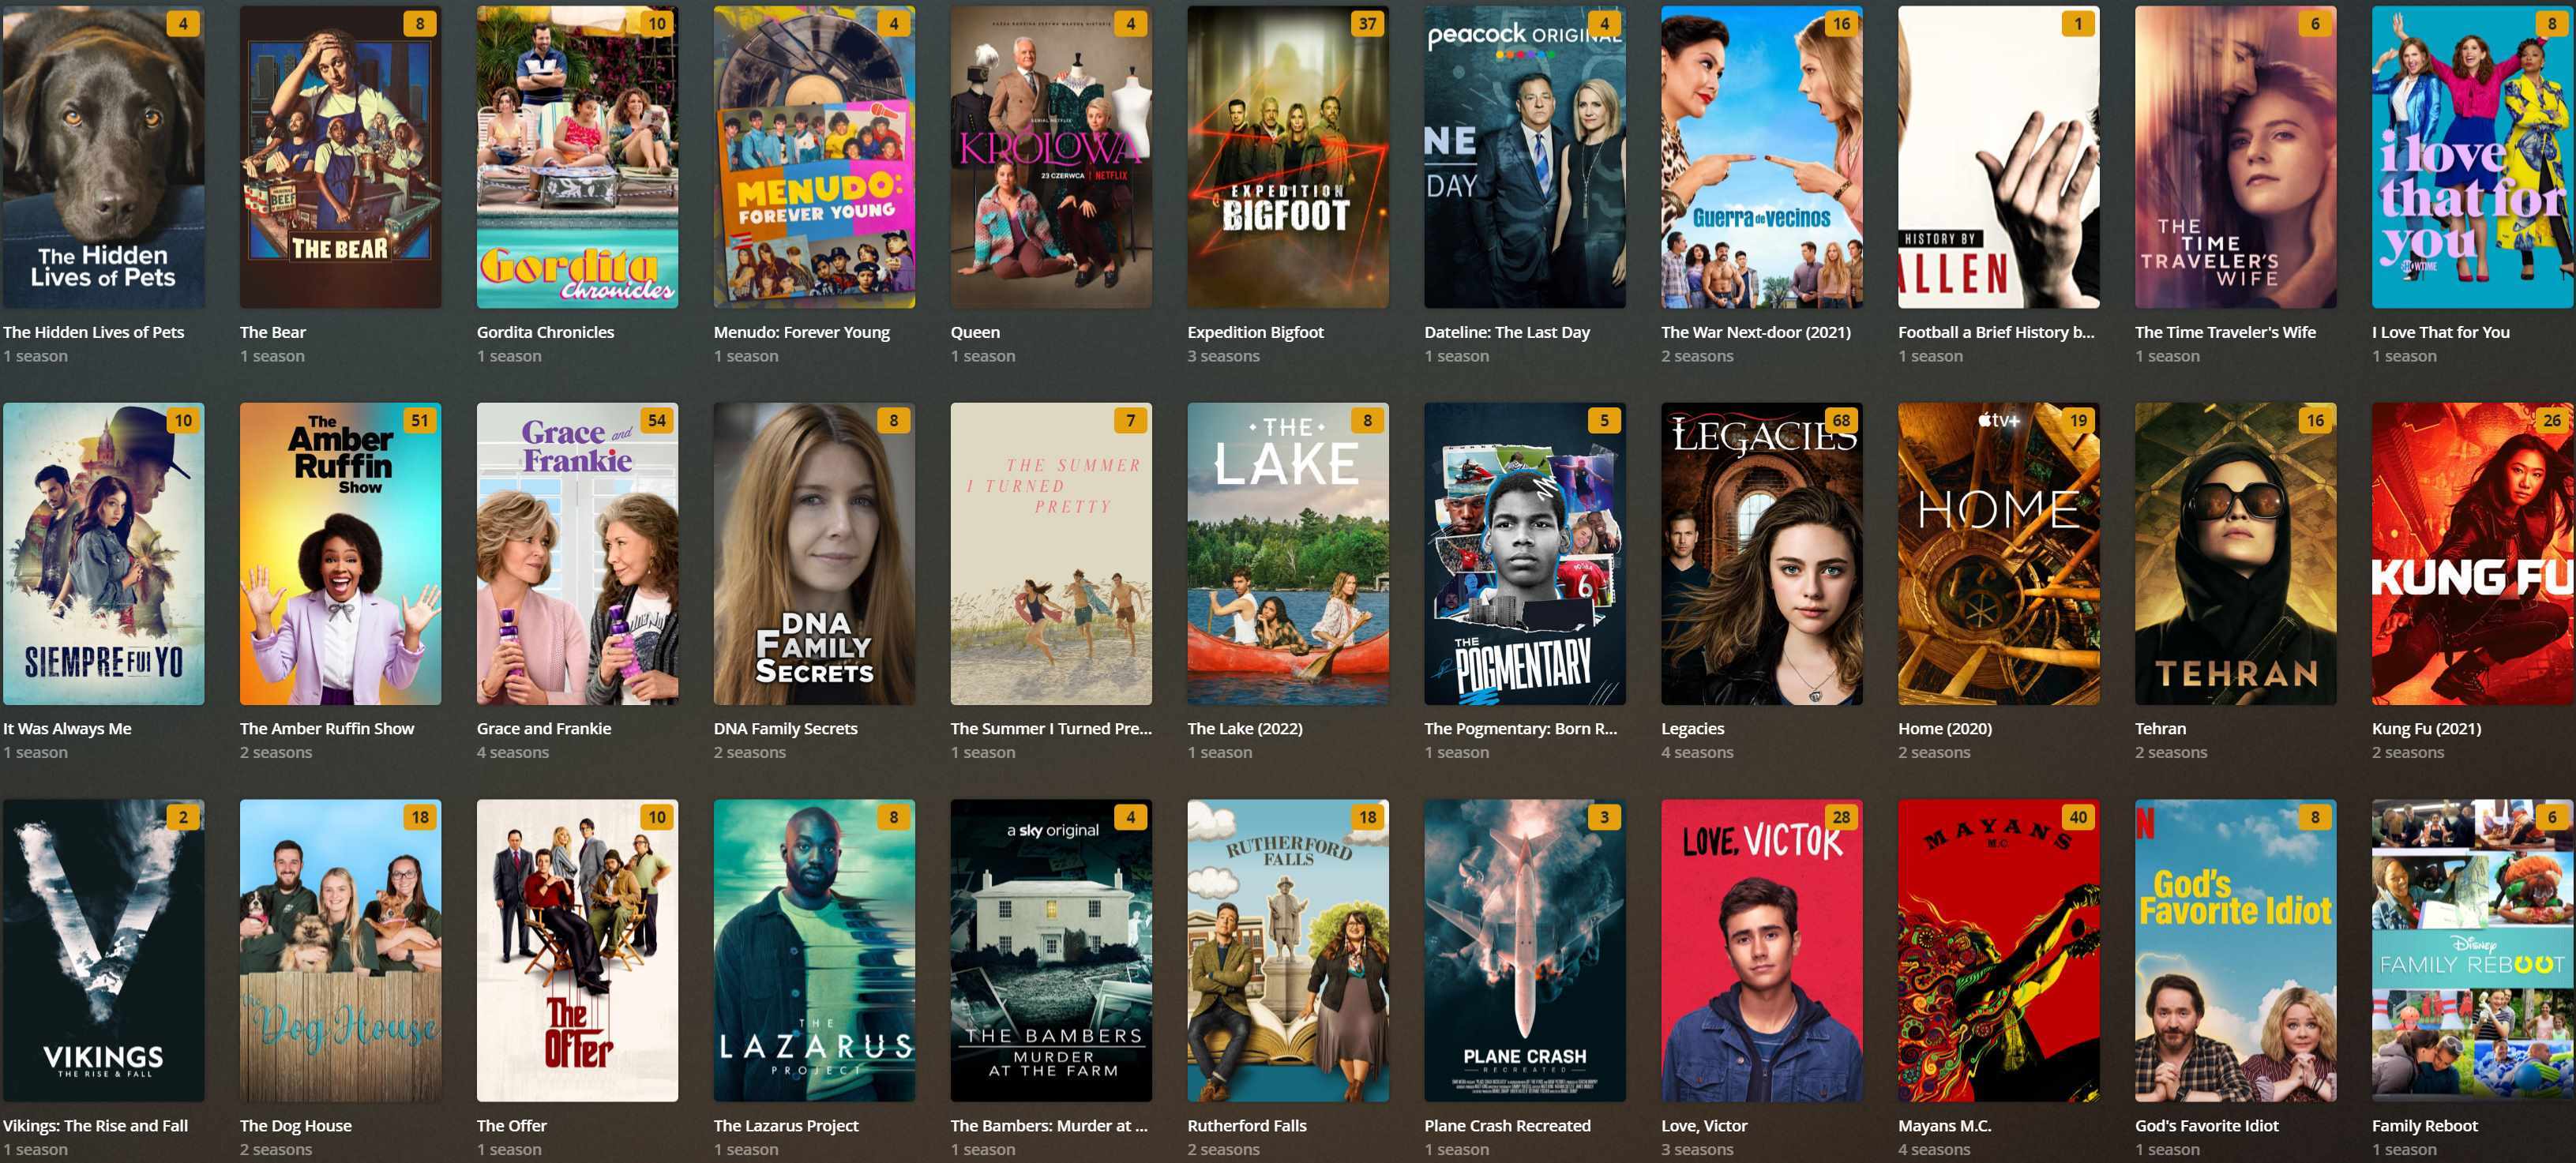Select the Vikings: The Rise and Fall poster

(103, 950)
